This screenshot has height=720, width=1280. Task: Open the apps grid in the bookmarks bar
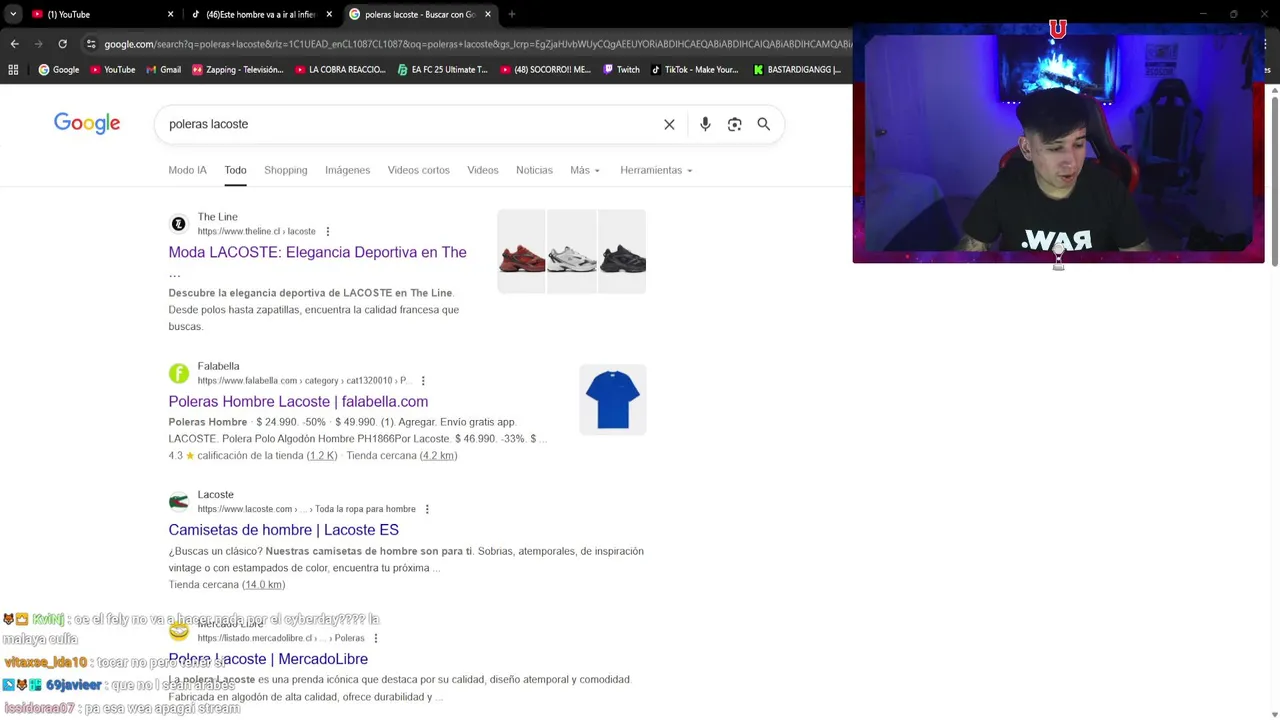(x=13, y=70)
